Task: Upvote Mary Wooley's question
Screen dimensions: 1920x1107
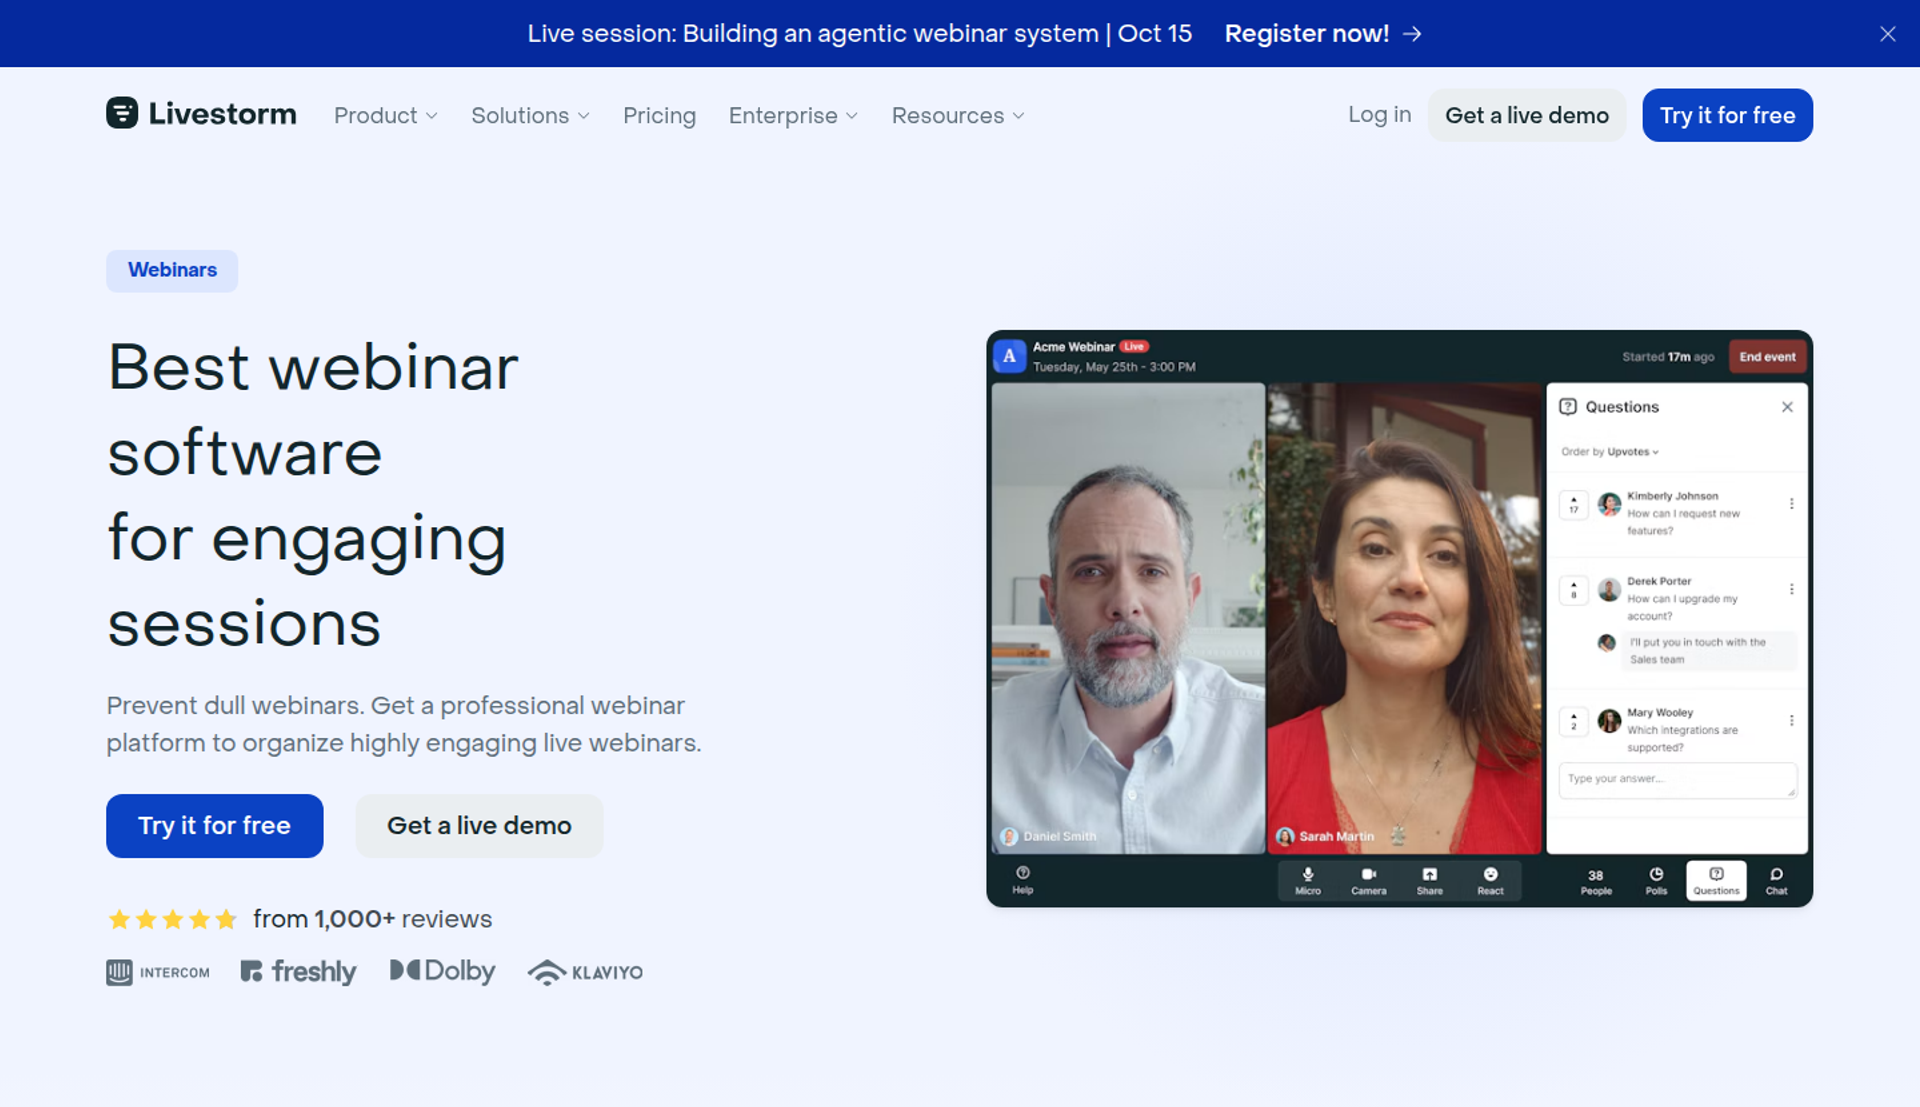Action: 1573,721
